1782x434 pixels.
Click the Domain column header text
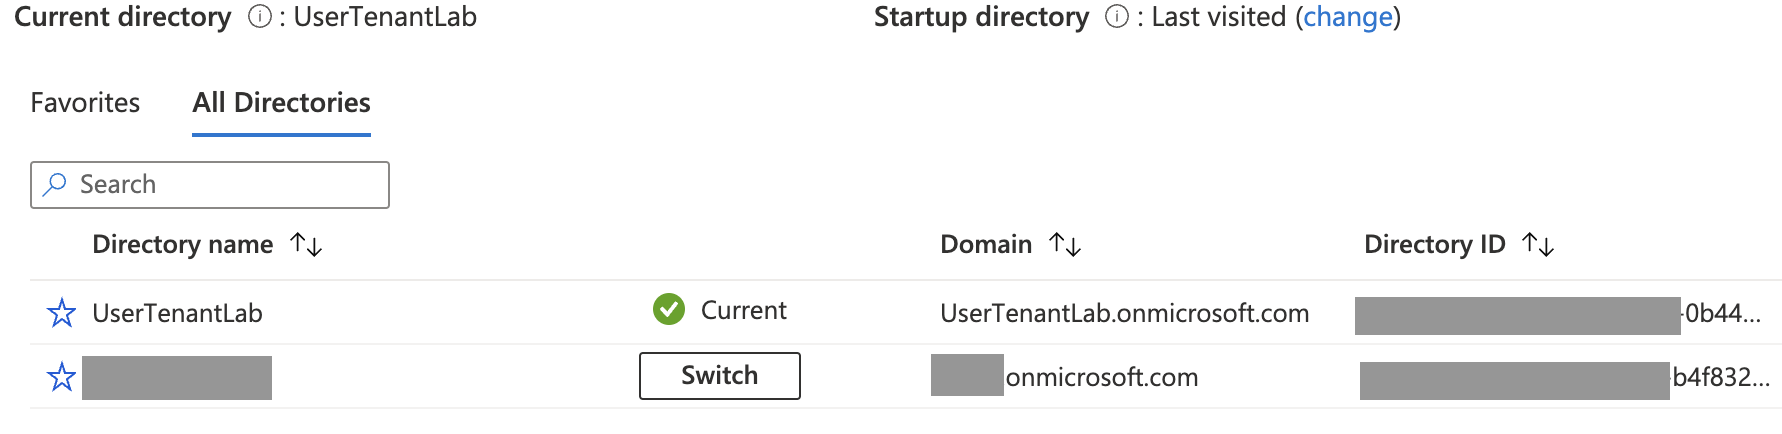tap(985, 244)
